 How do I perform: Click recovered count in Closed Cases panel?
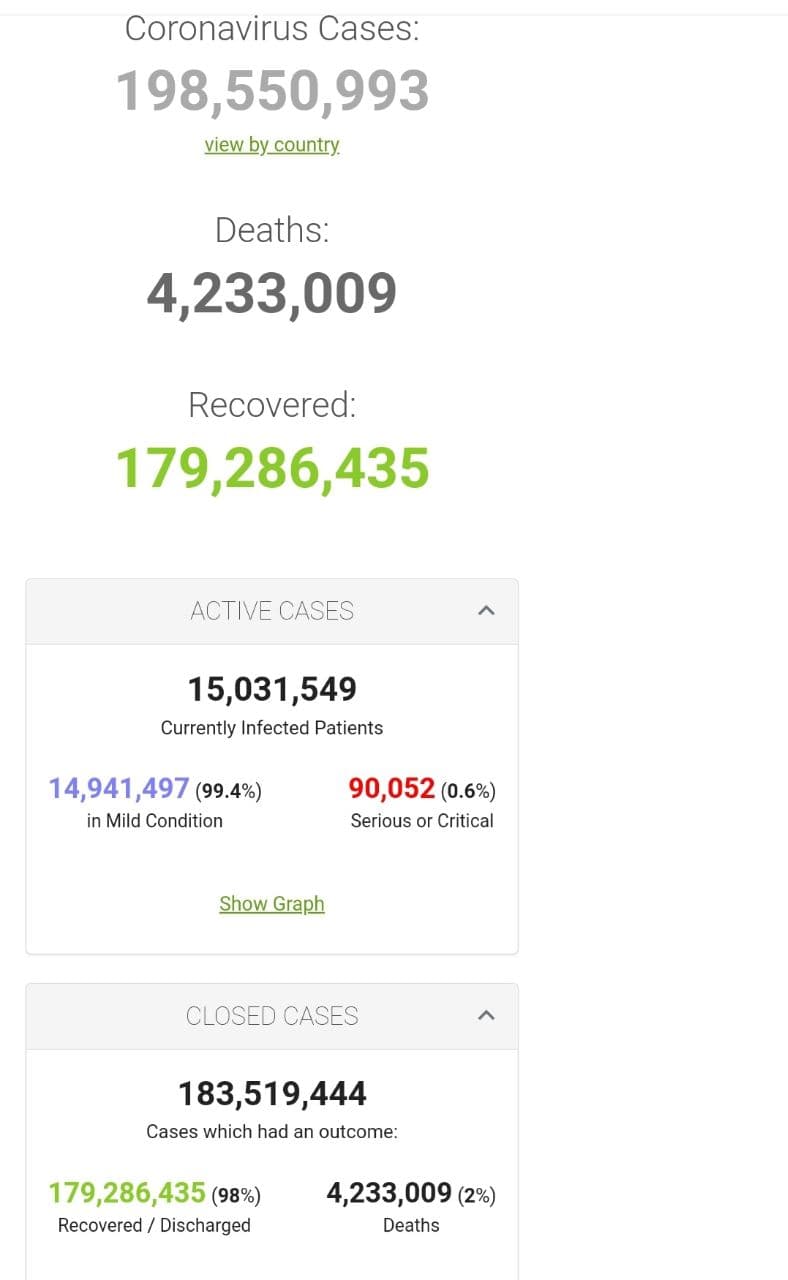point(127,1193)
